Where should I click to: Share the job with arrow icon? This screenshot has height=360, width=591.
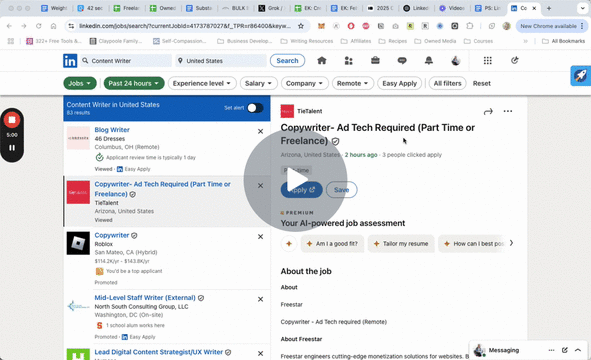(x=488, y=111)
